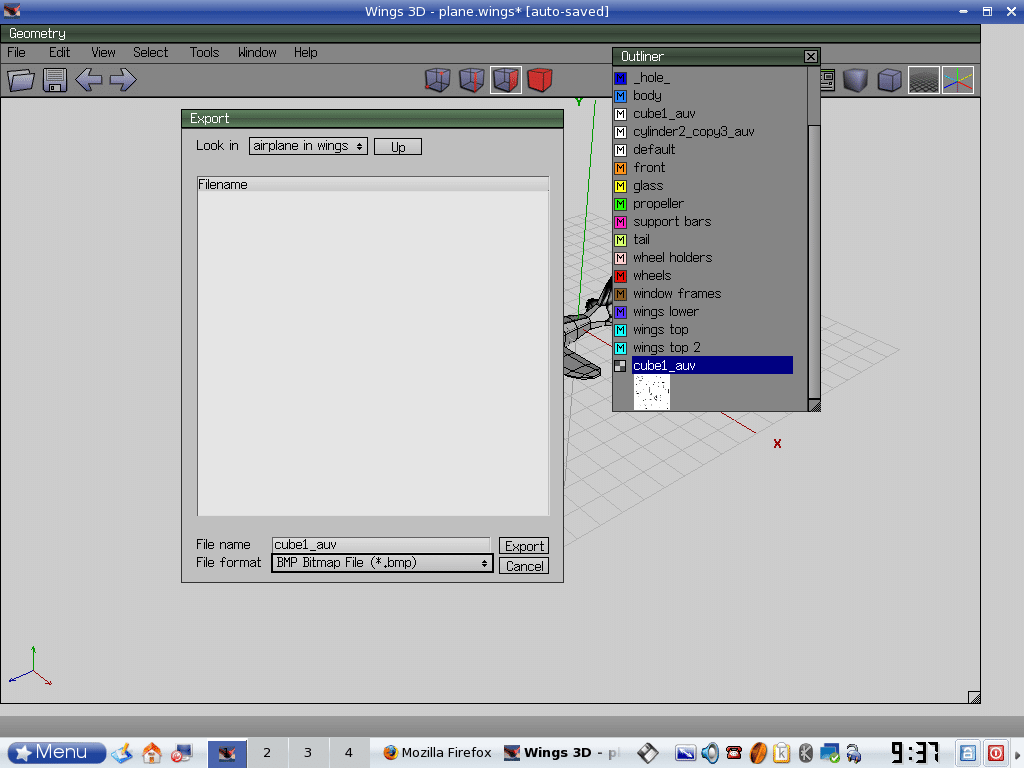Click the Undo left arrow icon
The width and height of the screenshot is (1024, 768).
pos(89,80)
